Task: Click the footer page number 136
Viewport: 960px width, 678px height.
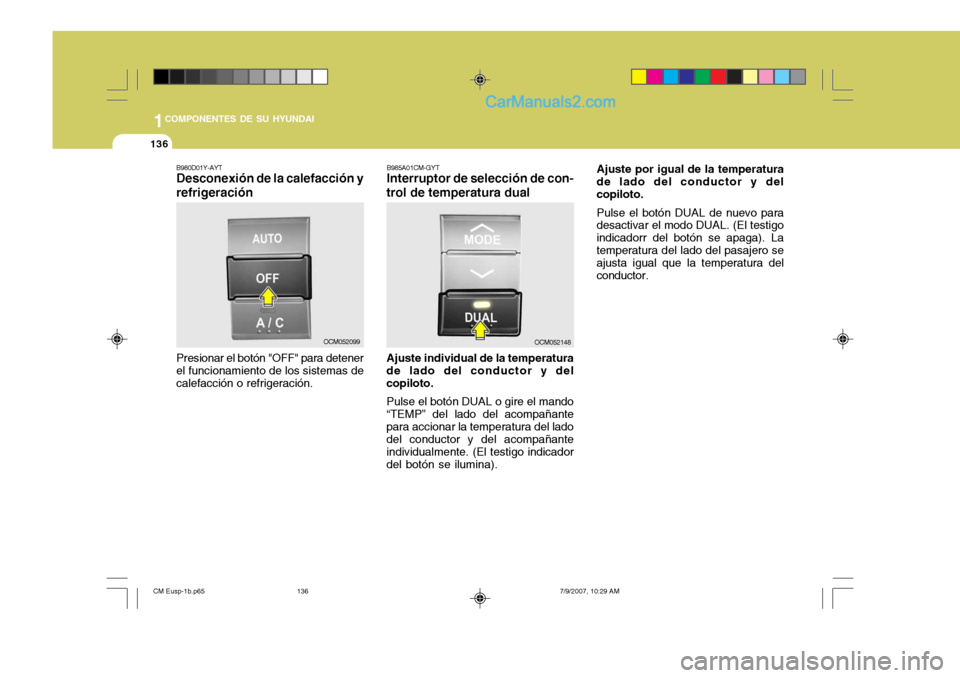Action: (302, 592)
